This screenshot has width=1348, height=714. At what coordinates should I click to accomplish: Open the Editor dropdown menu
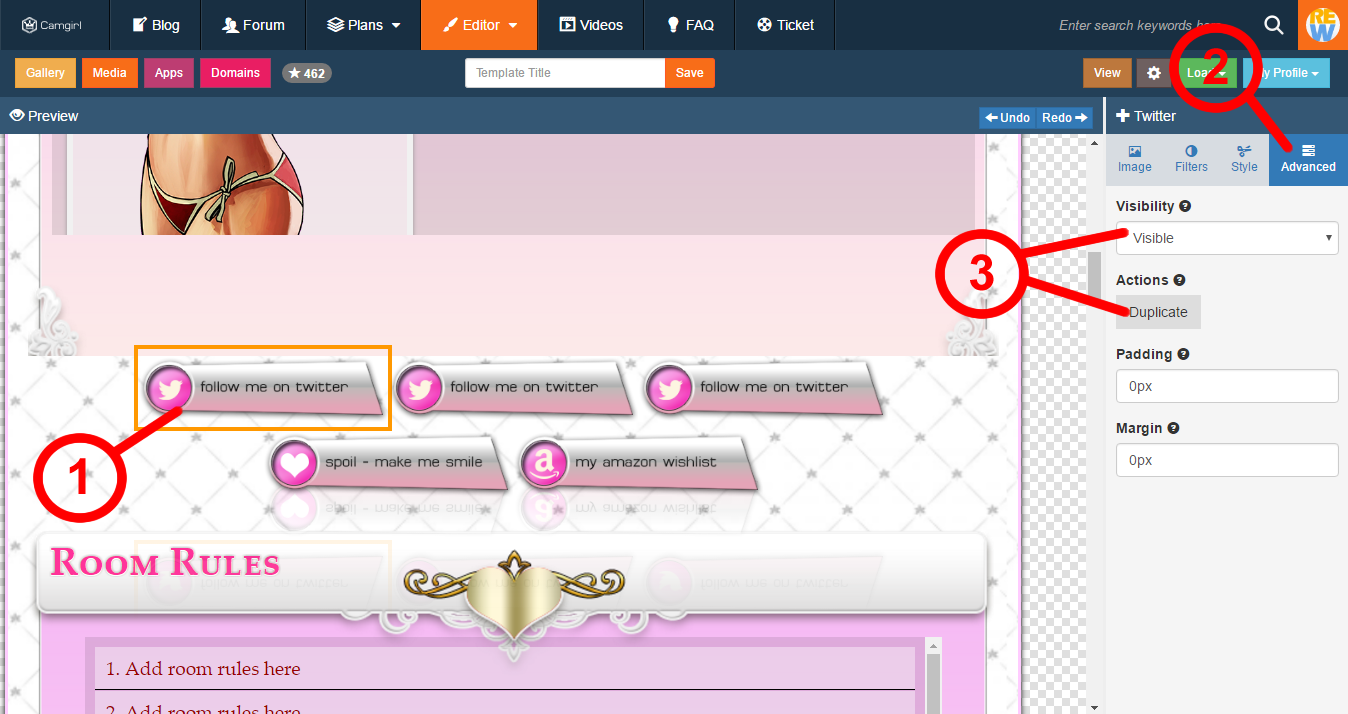tap(480, 25)
